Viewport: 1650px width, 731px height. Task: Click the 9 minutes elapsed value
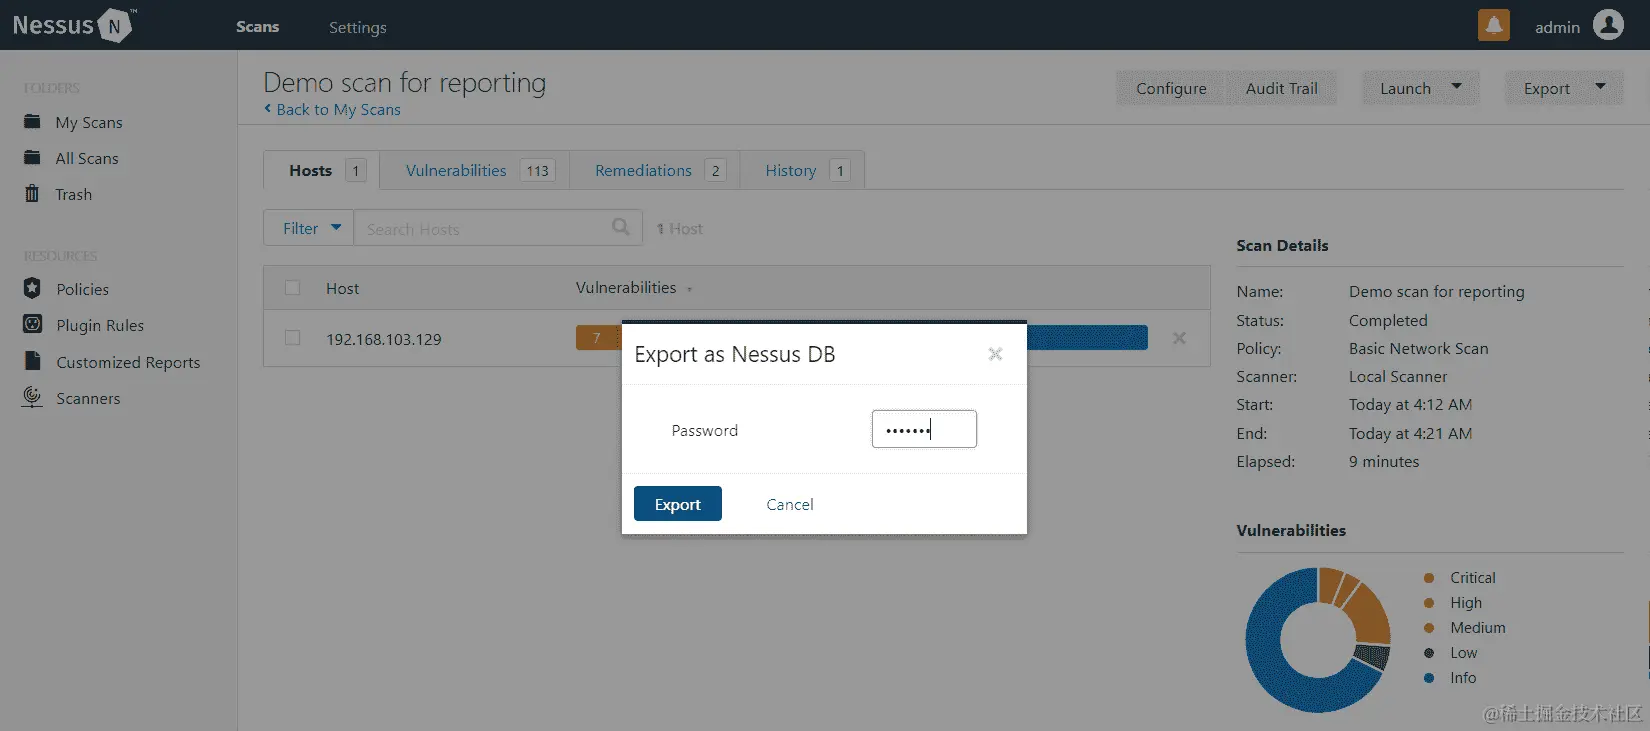coord(1384,461)
